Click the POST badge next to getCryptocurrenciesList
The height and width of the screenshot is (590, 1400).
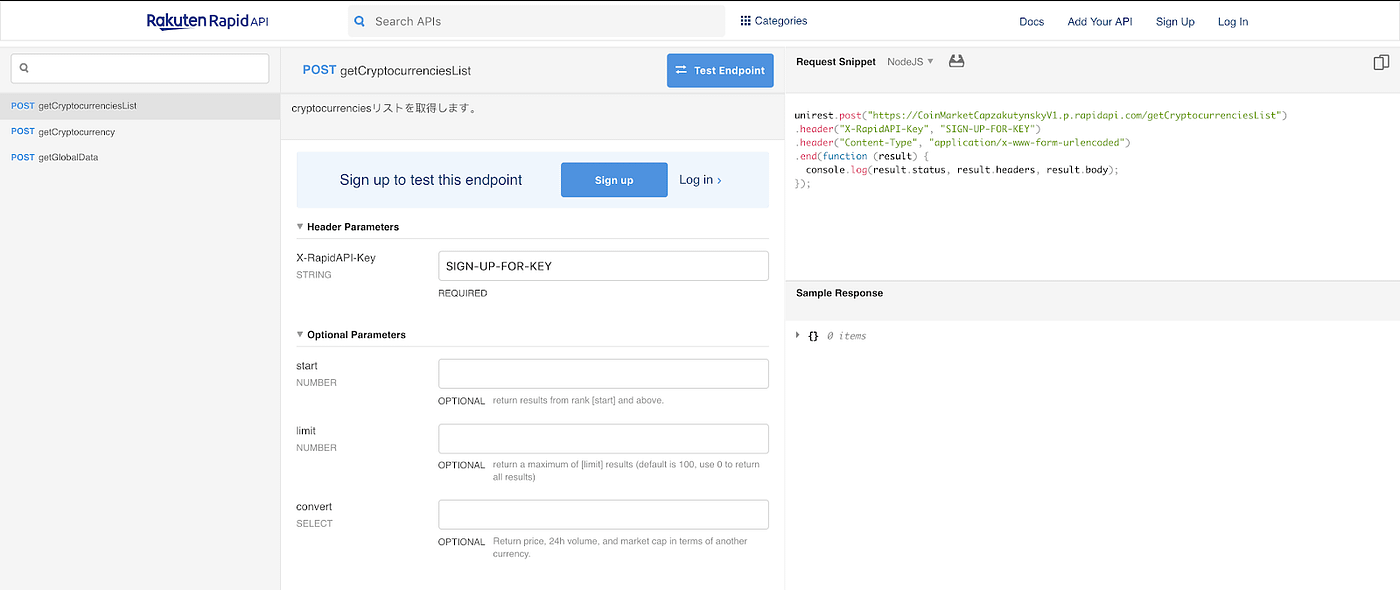coord(22,105)
